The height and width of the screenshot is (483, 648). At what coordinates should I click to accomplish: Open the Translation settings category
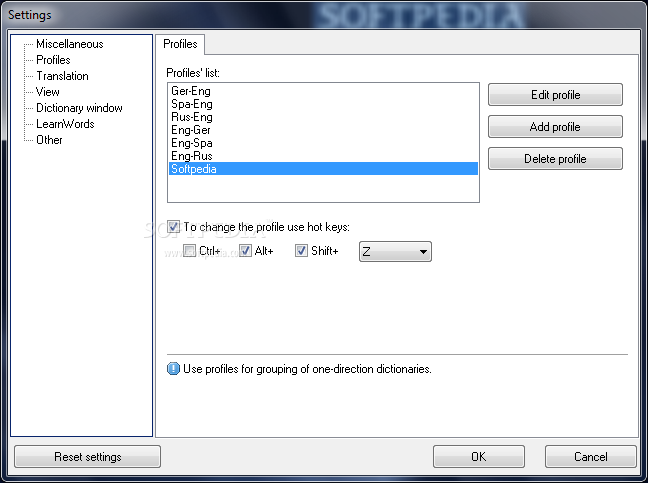(62, 76)
